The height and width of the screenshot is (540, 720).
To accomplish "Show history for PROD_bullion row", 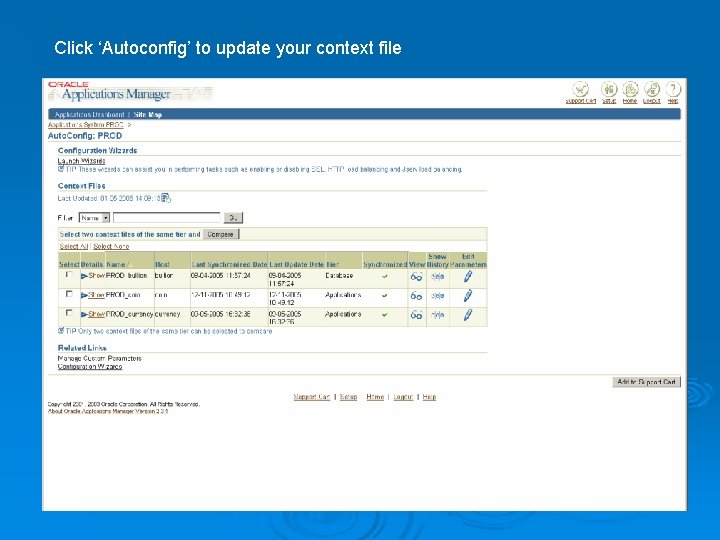I will click(x=438, y=276).
